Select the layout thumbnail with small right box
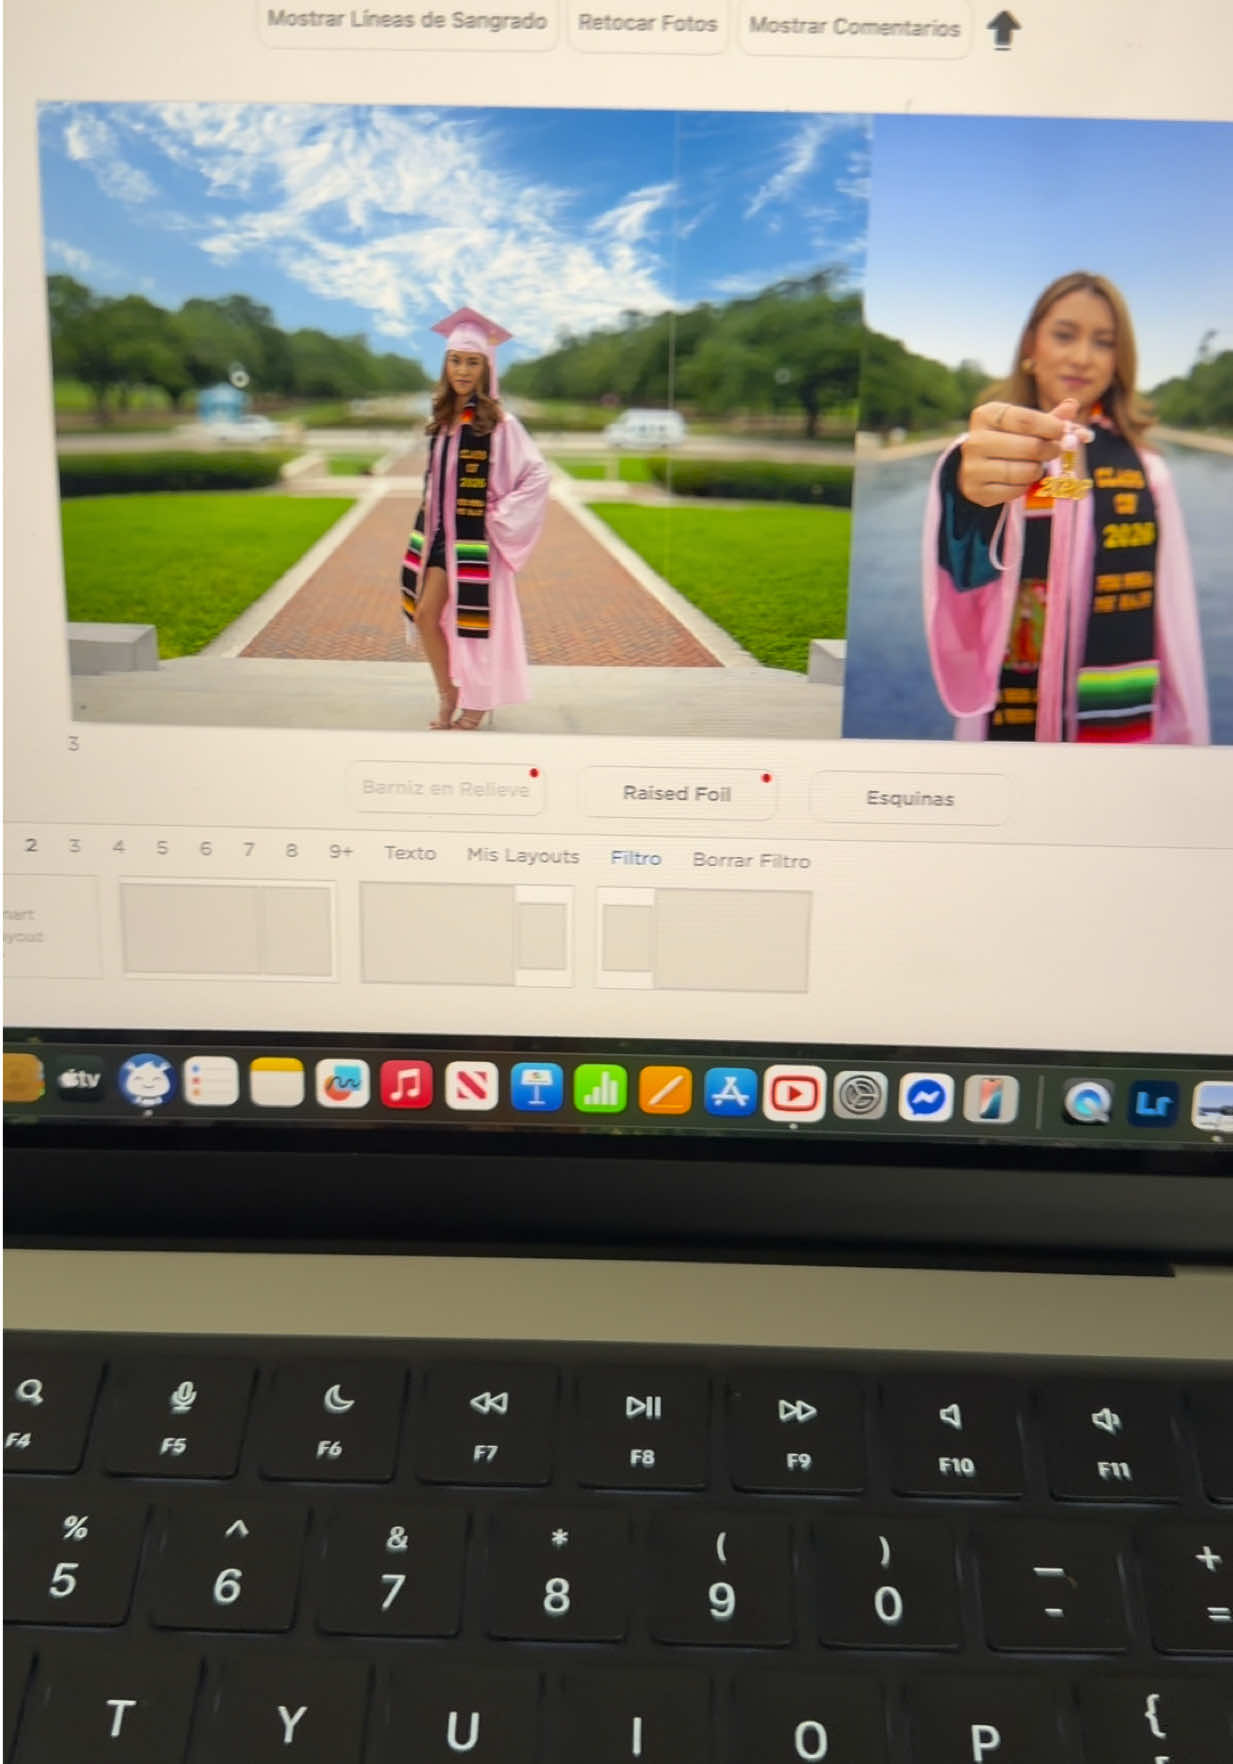This screenshot has height=1764, width=1233. tap(467, 935)
